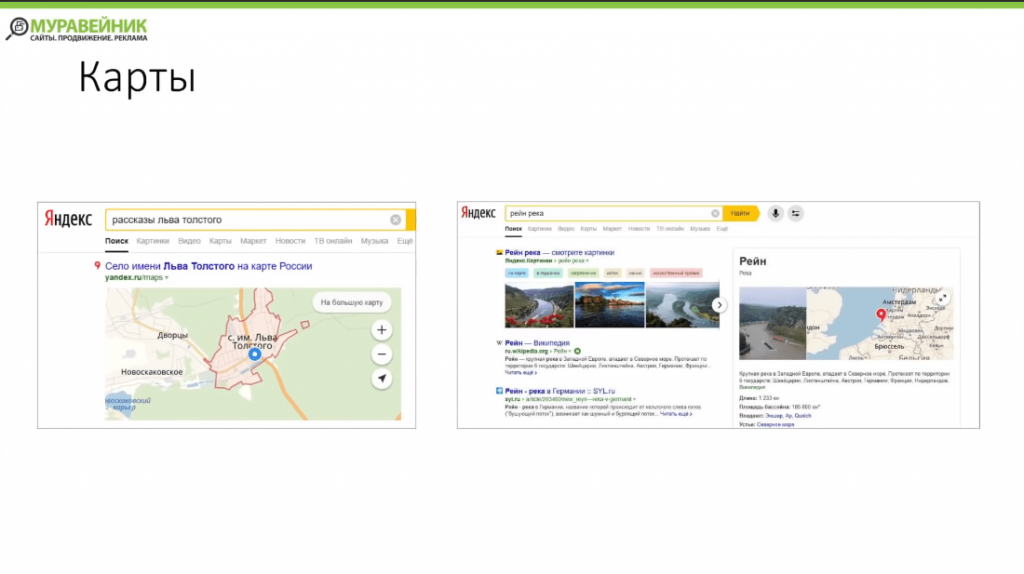
Task: Click the green badge after ru.wikipedia.org › Рейн
Action: tap(577, 351)
